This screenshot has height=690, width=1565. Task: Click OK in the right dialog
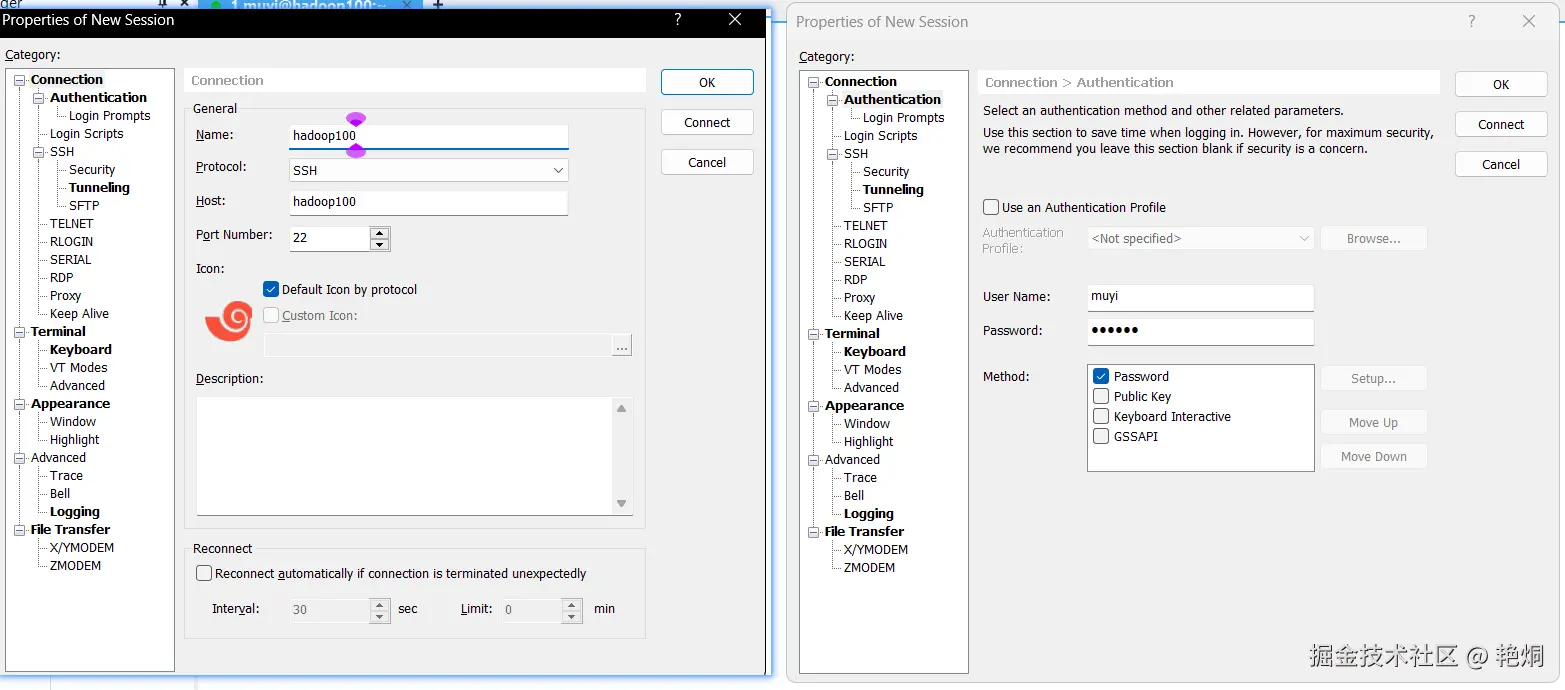point(1501,85)
